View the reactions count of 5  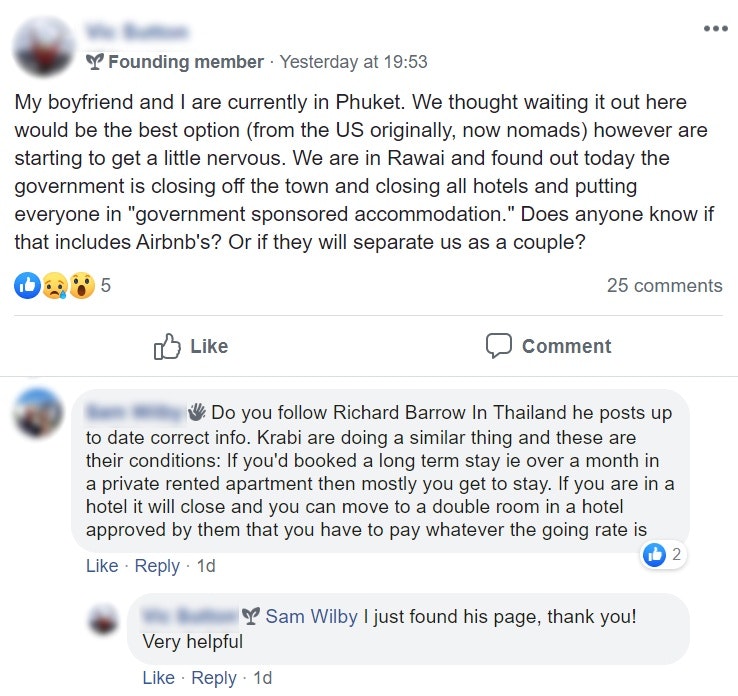click(x=106, y=286)
